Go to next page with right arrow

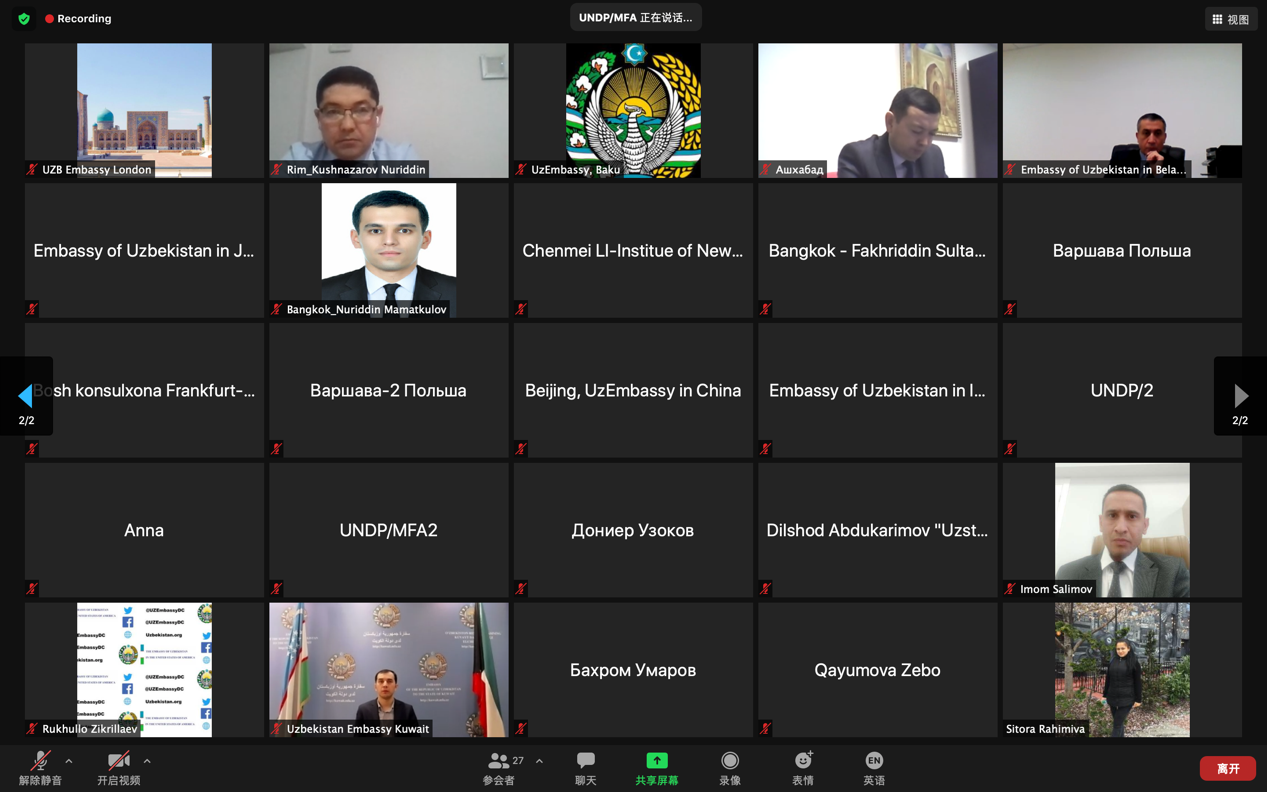(x=1240, y=396)
